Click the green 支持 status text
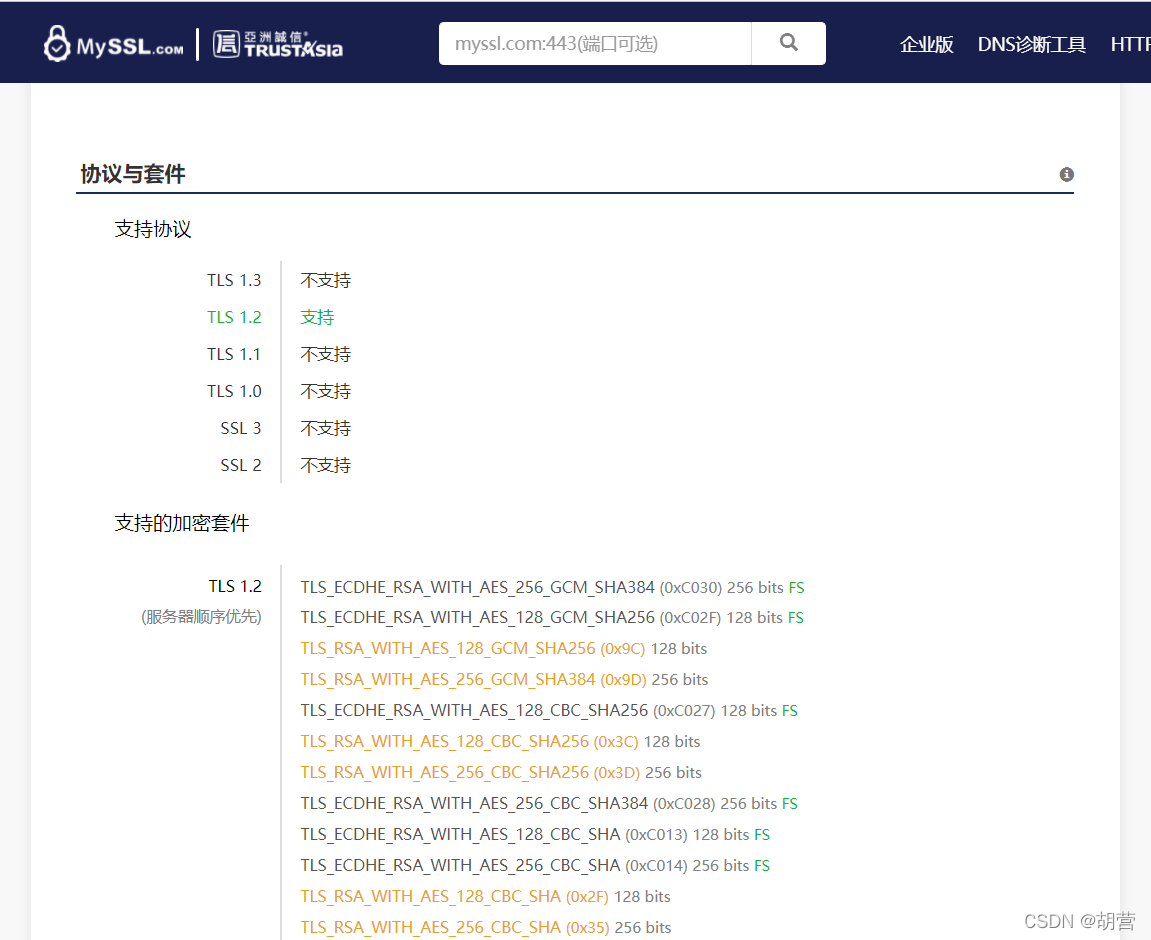 pos(317,317)
